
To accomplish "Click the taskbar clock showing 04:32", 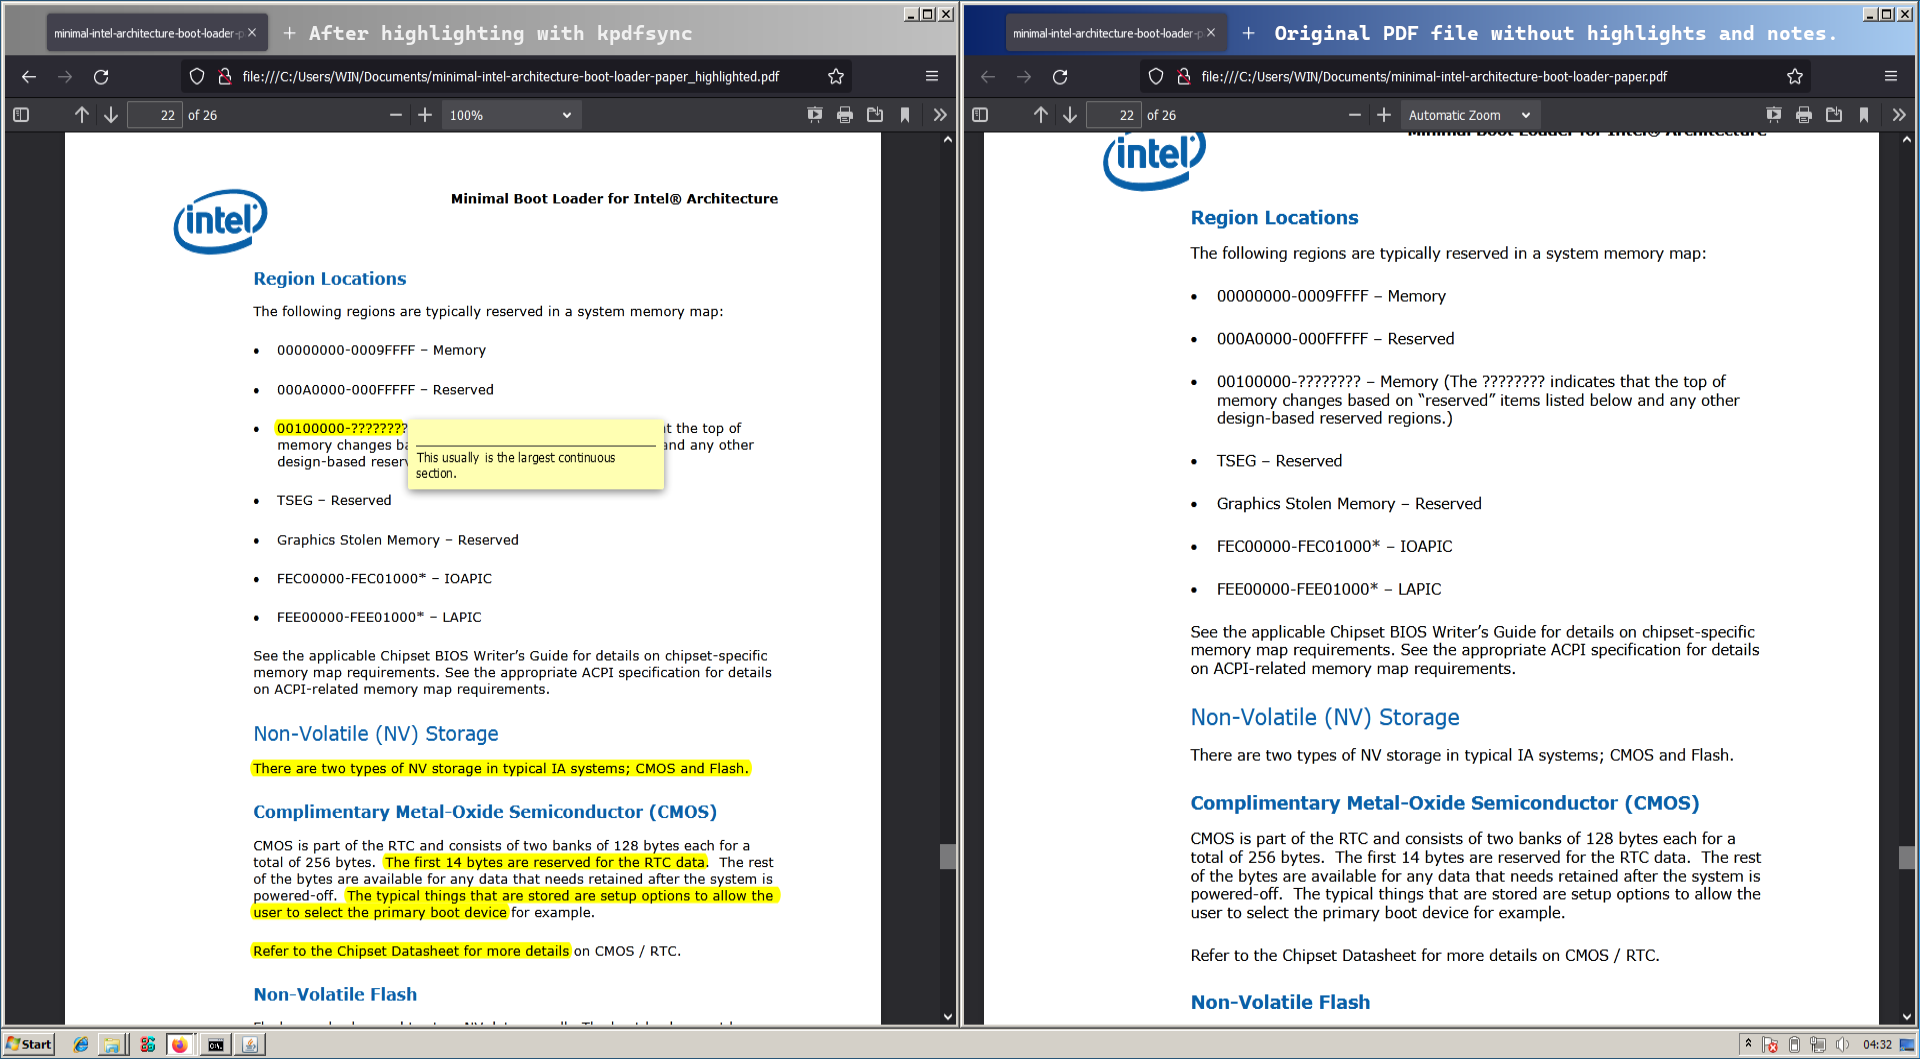I will click(x=1877, y=1044).
